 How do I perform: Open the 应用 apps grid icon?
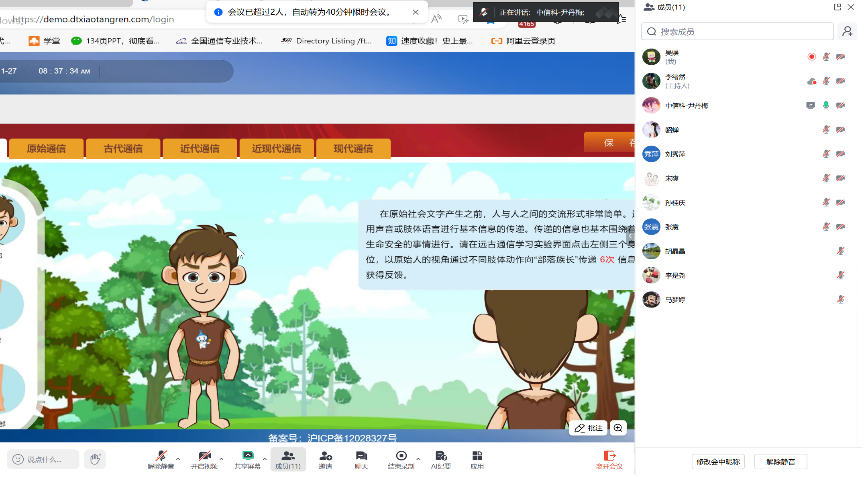pyautogui.click(x=477, y=456)
